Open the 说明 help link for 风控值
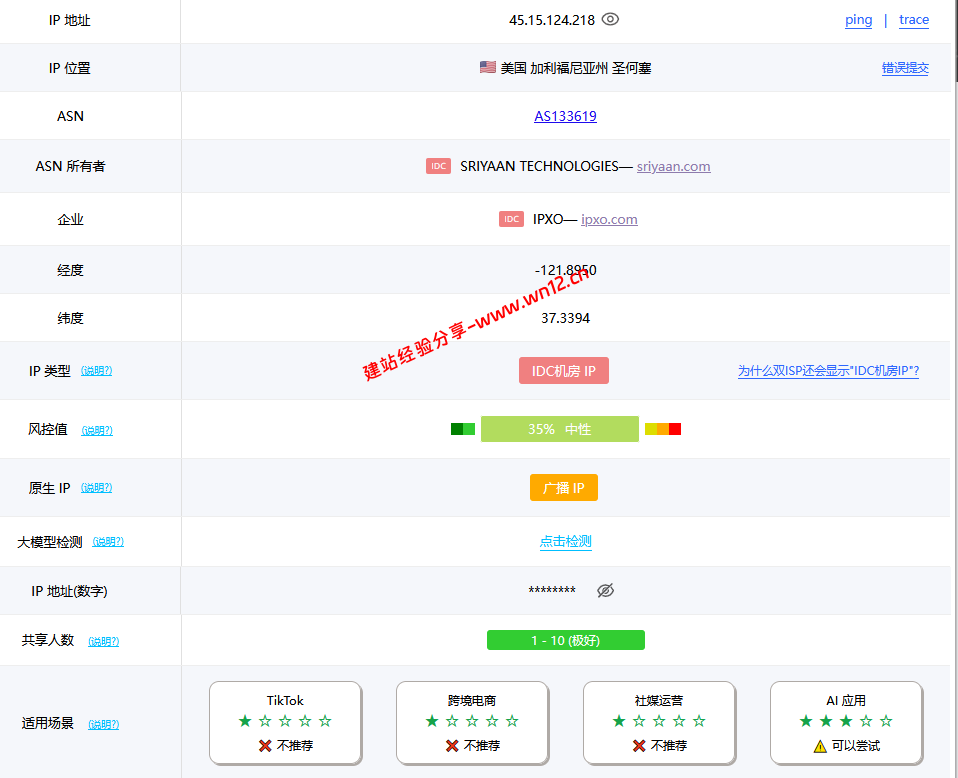Screen dimensions: 958x778 [97, 430]
